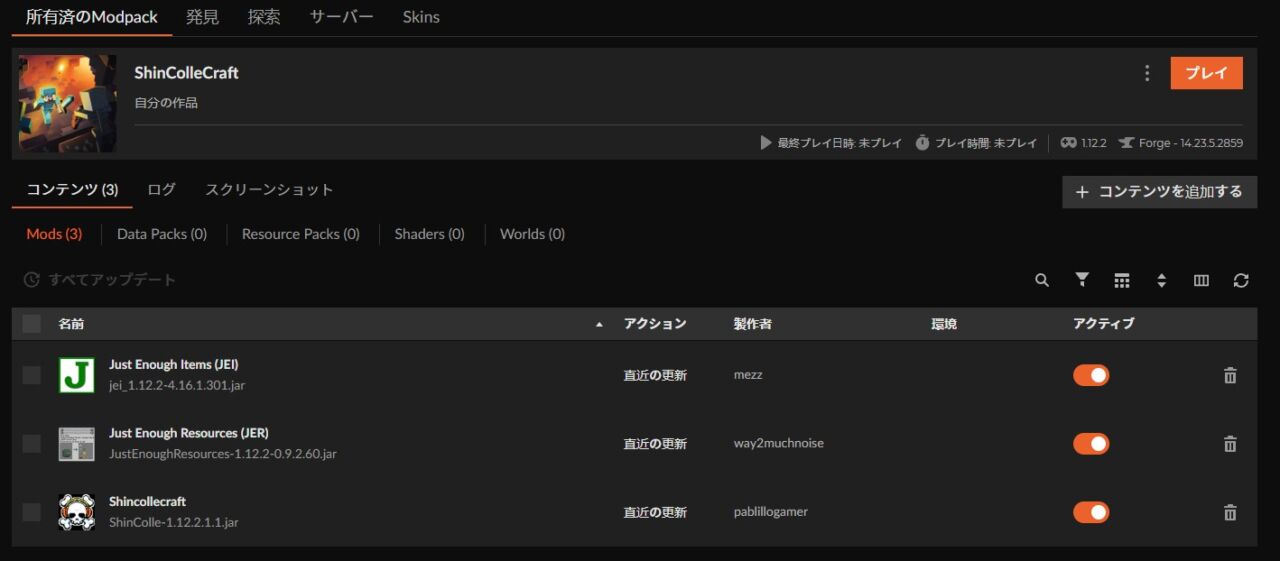Viewport: 1280px width, 561px height.
Task: Switch to the 発見 tab
Action: (202, 17)
